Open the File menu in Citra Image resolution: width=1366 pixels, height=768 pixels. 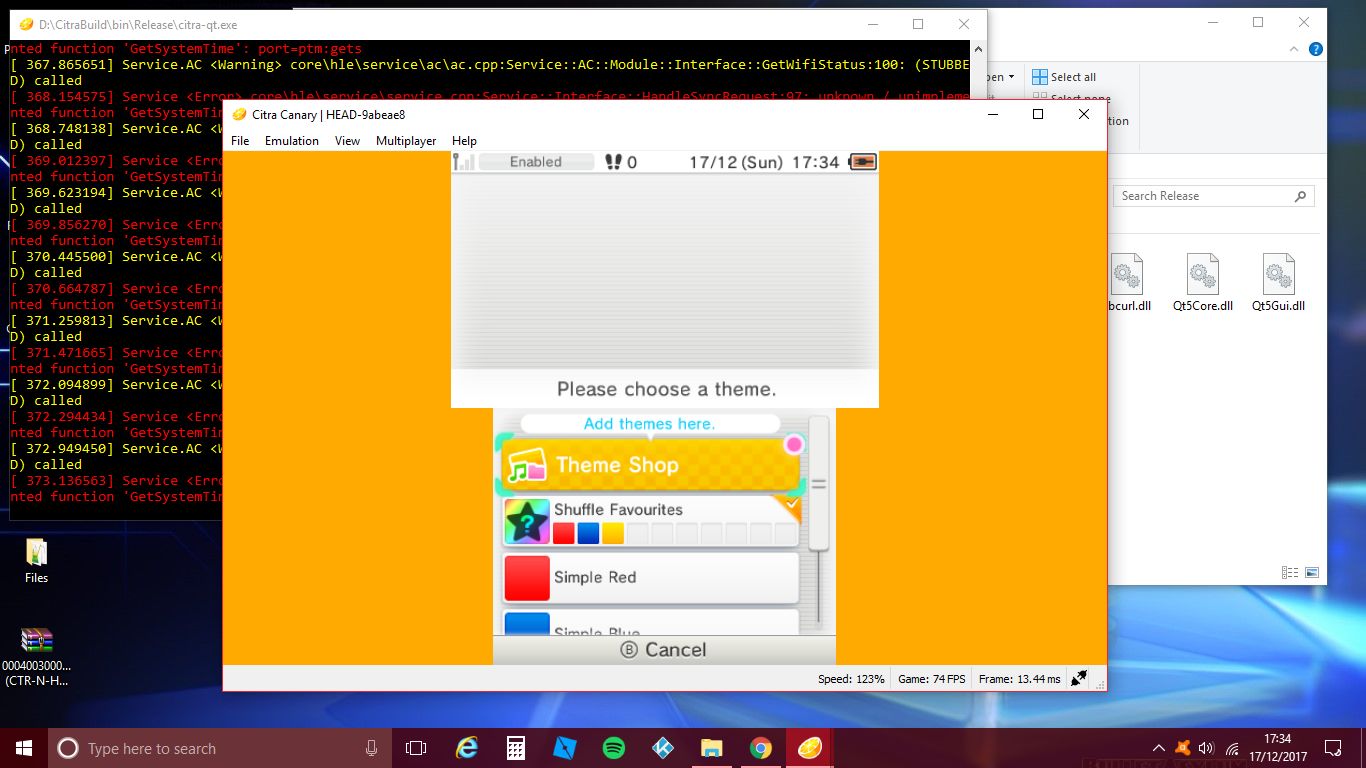click(x=240, y=141)
